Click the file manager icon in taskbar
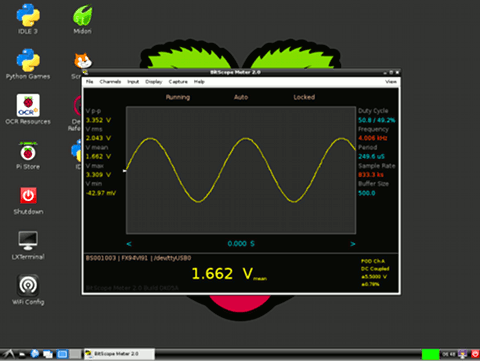480x361 pixels. coord(22,354)
